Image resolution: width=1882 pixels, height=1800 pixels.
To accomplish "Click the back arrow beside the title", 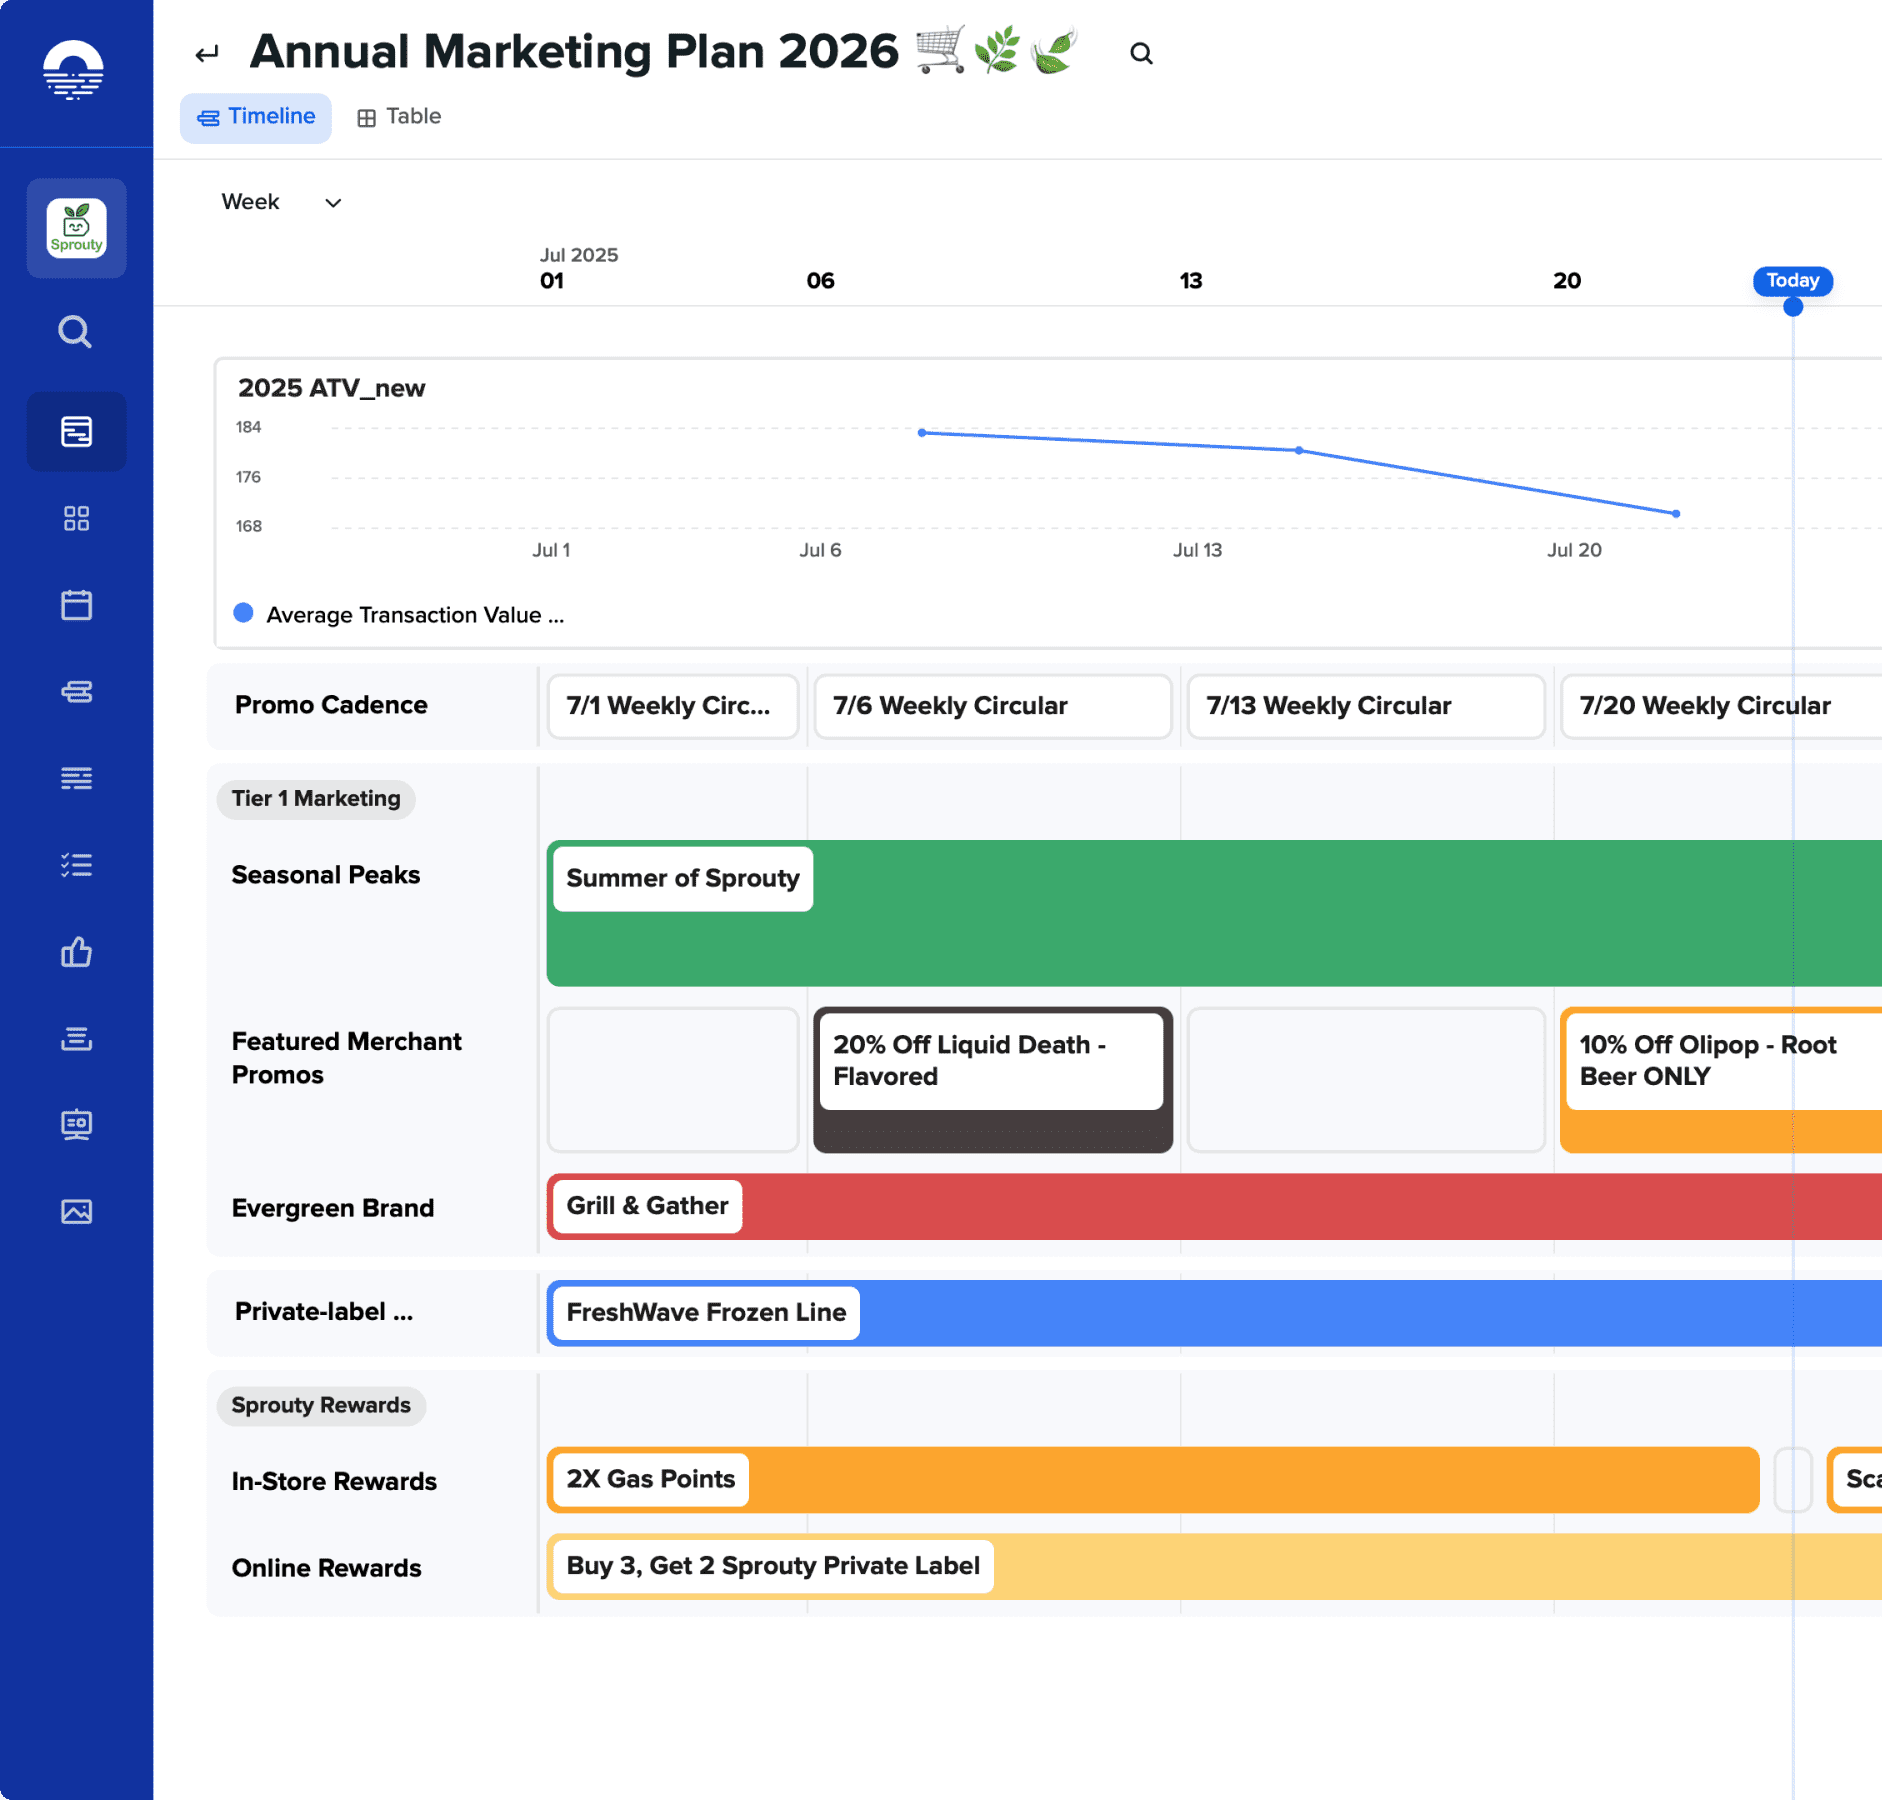I will click(207, 54).
